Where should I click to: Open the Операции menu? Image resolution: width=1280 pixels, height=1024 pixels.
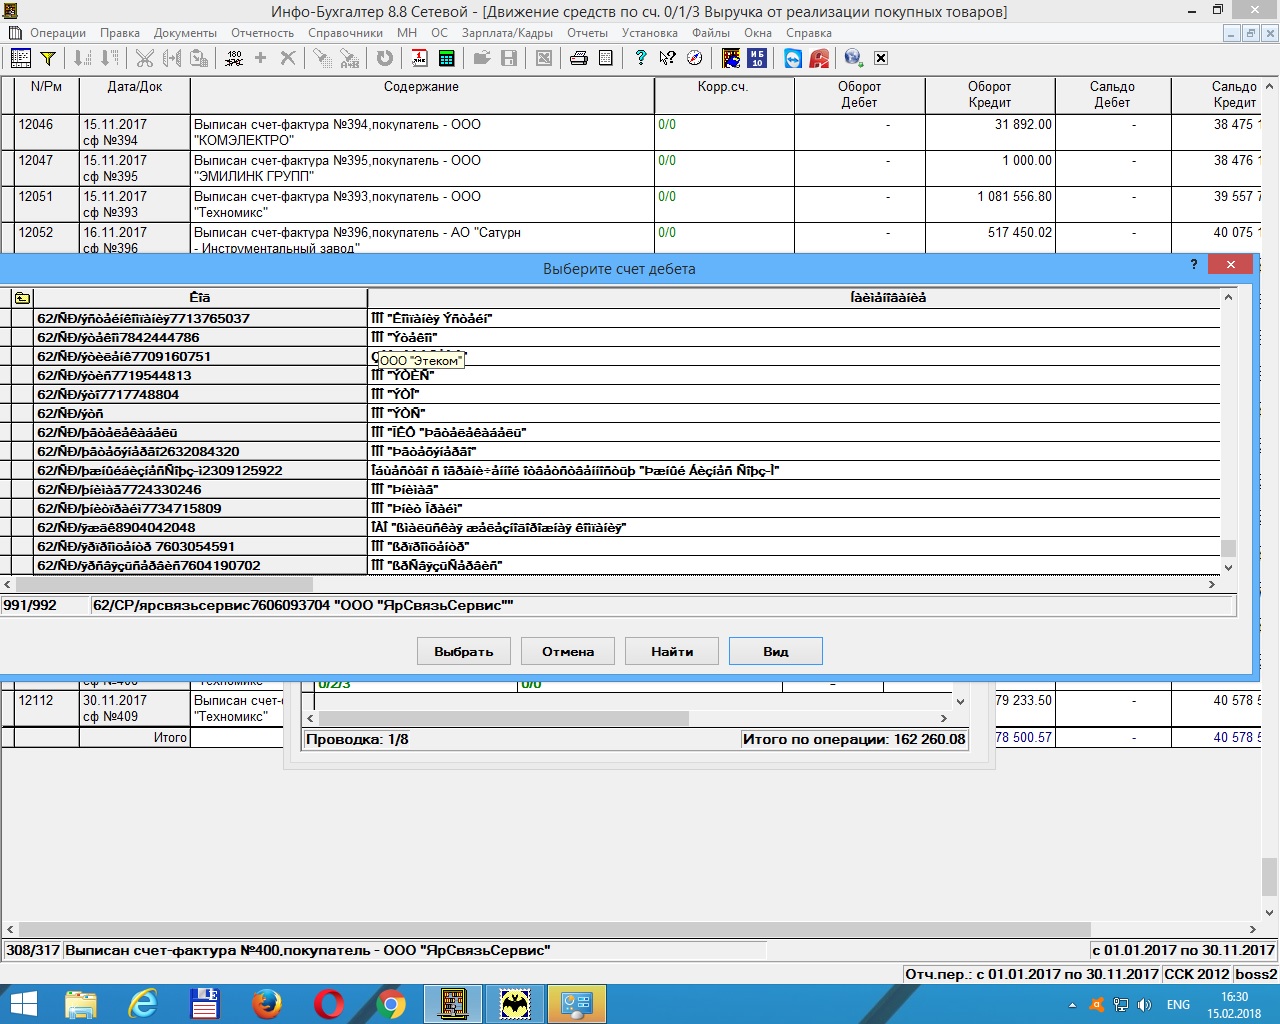(58, 33)
